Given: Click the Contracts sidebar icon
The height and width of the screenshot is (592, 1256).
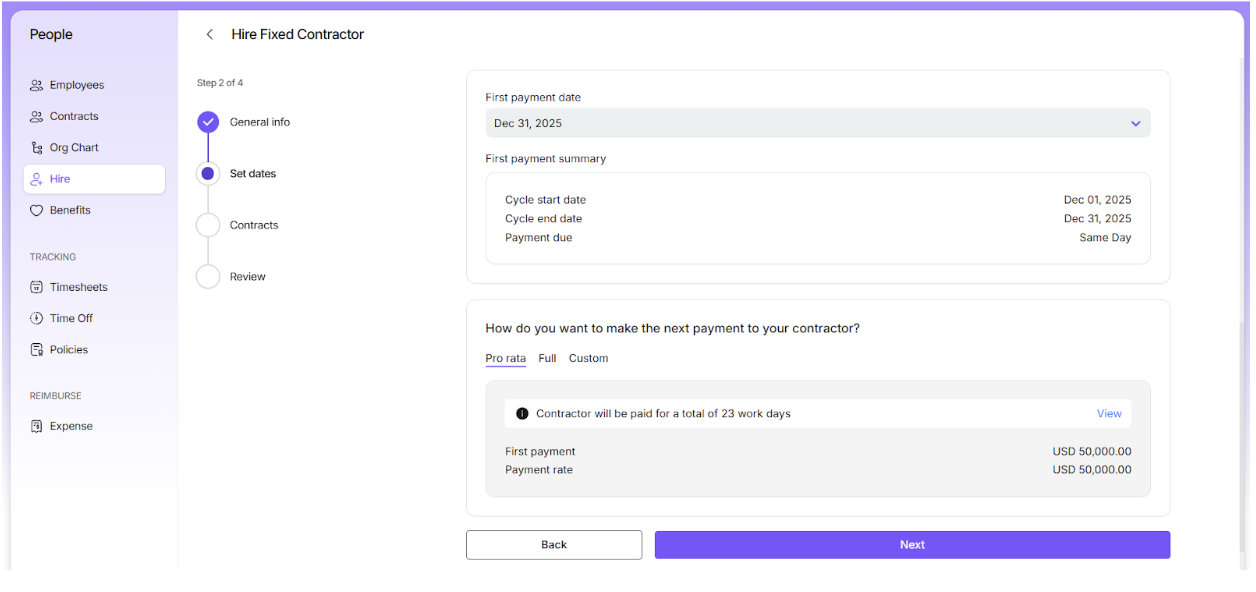Looking at the screenshot, I should point(37,117).
